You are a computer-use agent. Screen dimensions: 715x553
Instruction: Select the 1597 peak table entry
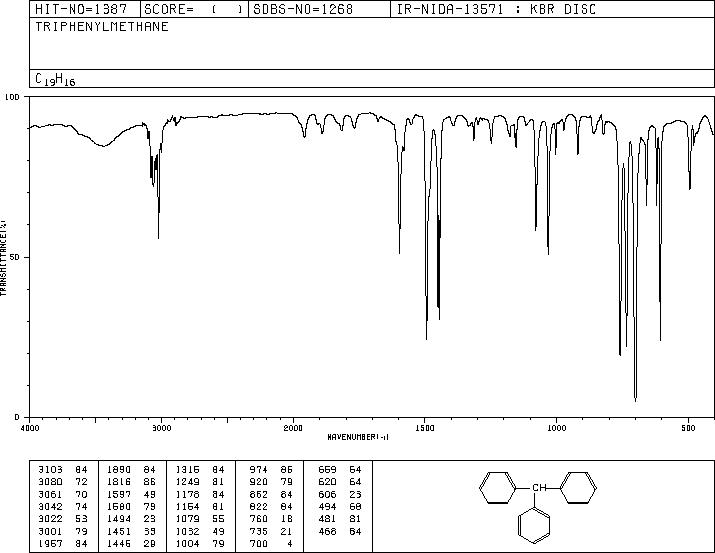point(131,494)
